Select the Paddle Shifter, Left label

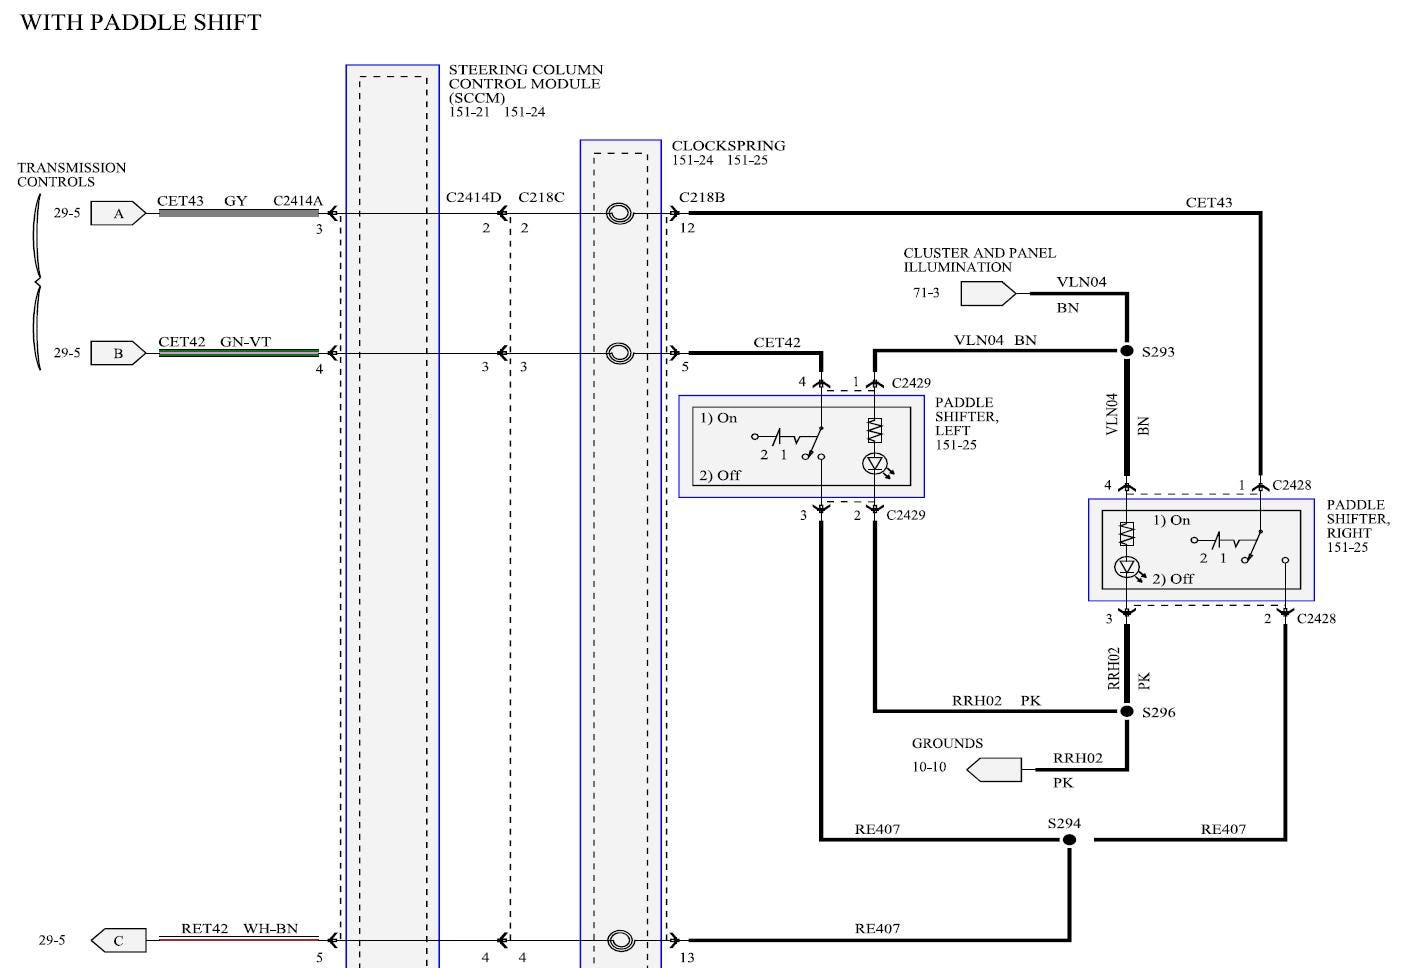coord(966,424)
